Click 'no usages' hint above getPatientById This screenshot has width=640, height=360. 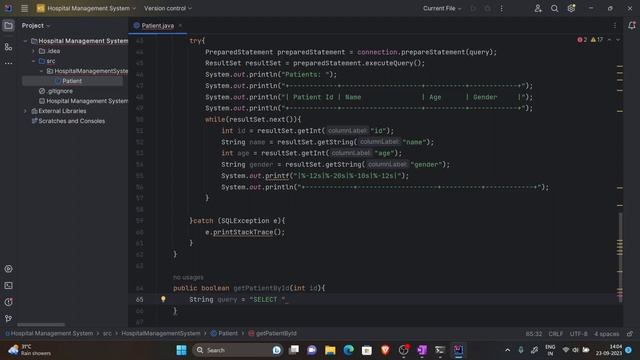point(188,277)
